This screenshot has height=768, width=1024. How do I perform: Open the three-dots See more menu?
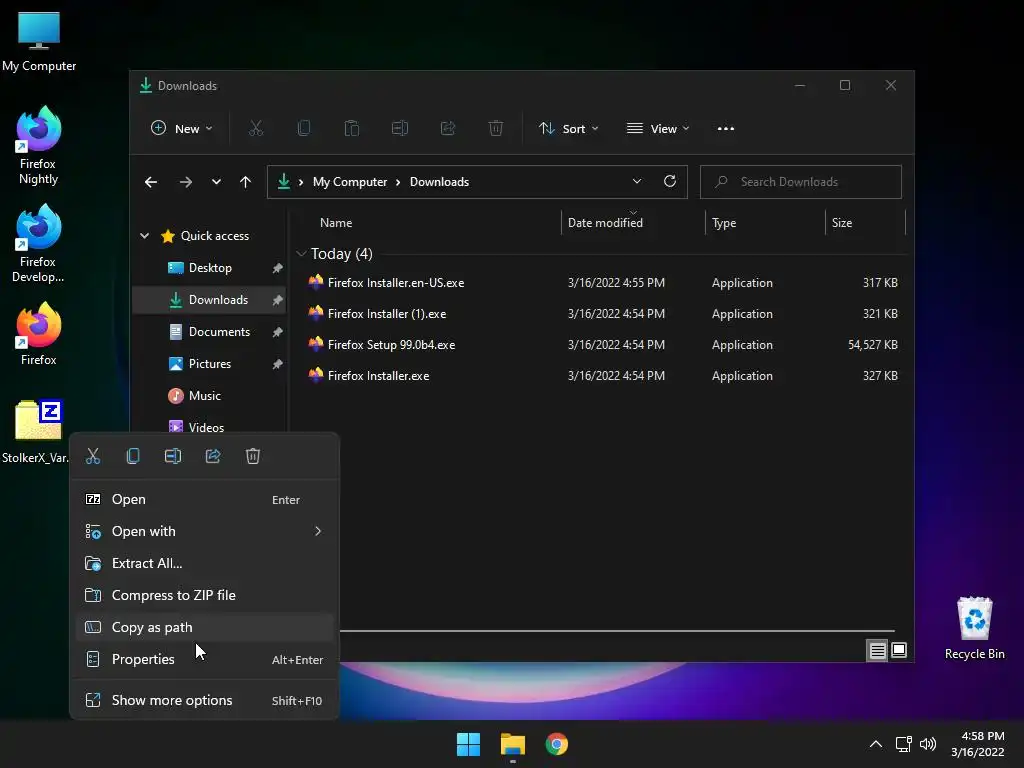[726, 129]
